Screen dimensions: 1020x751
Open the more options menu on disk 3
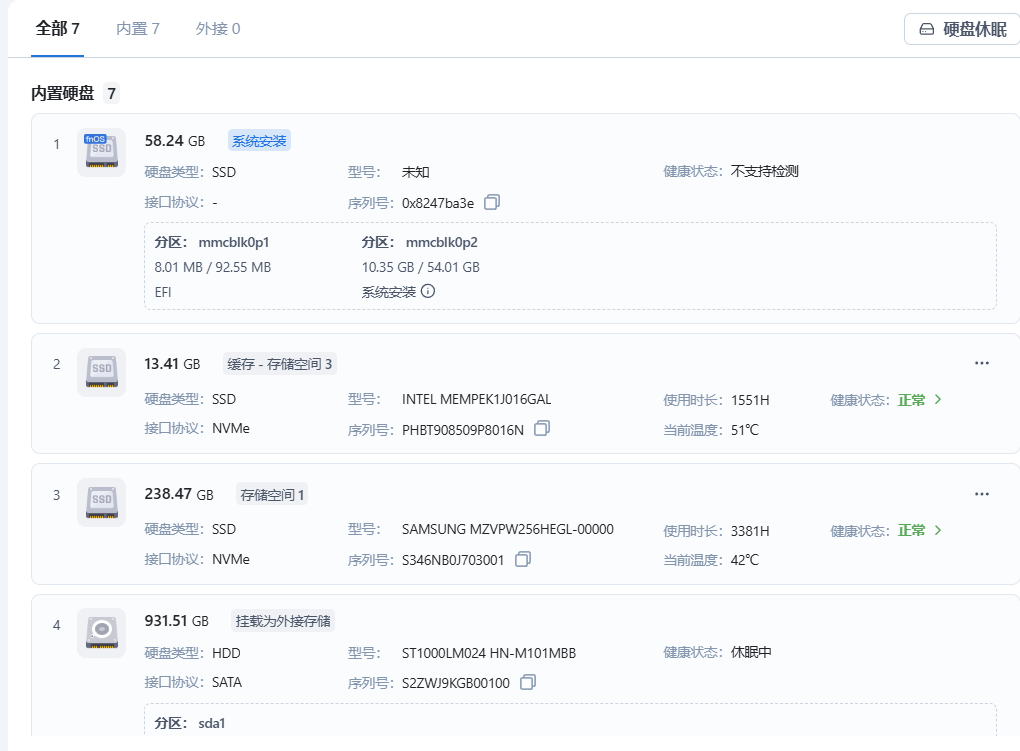pyautogui.click(x=981, y=493)
